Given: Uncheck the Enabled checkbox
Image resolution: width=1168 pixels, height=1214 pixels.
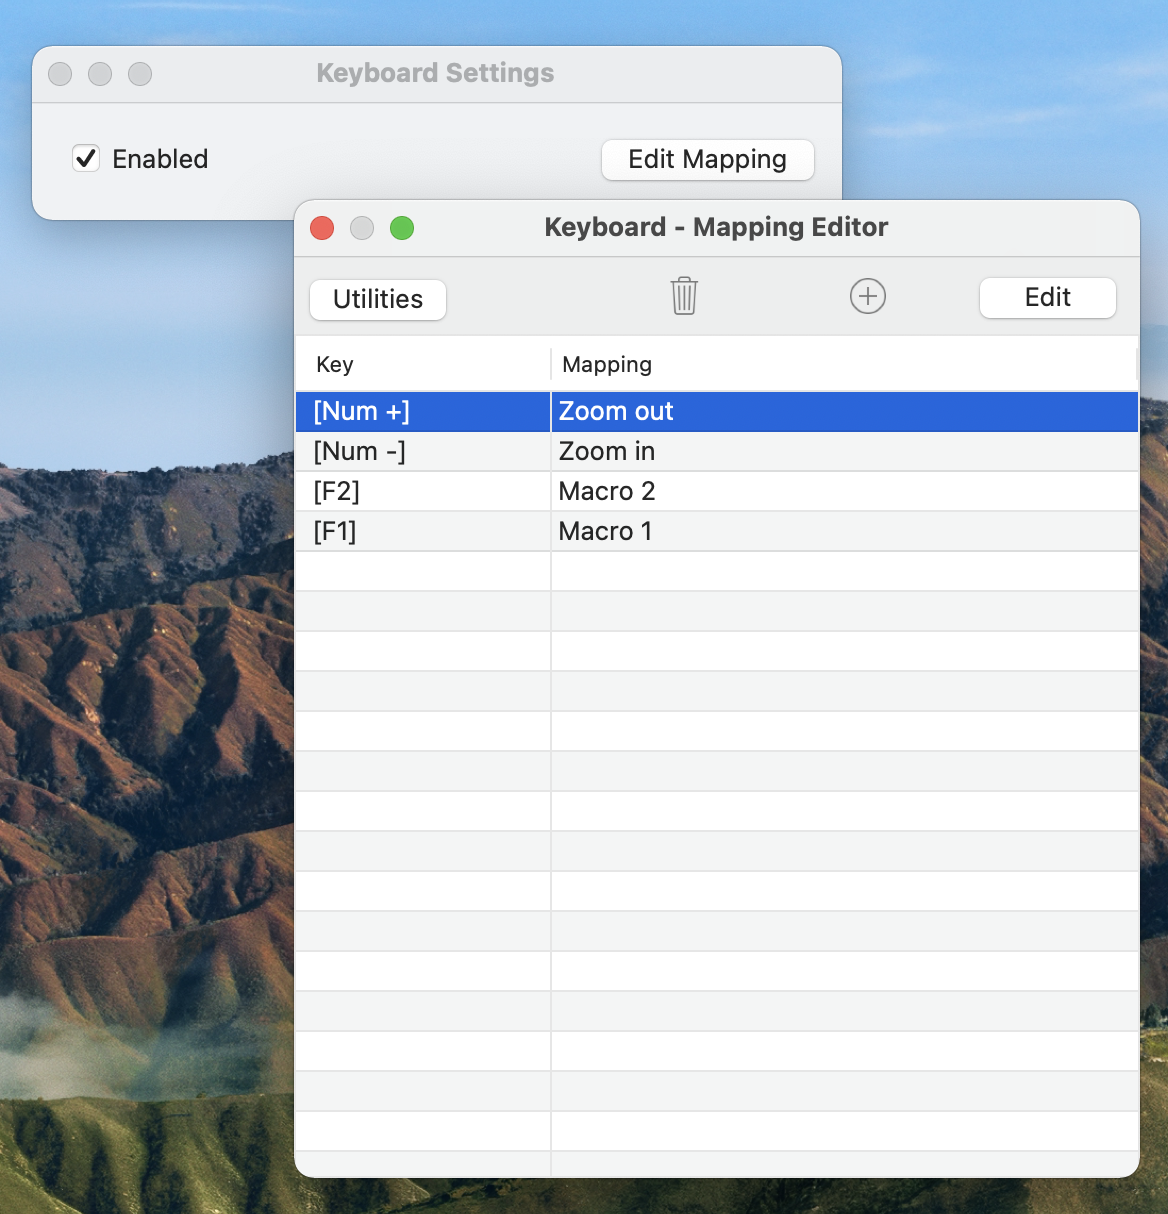Looking at the screenshot, I should [x=86, y=158].
